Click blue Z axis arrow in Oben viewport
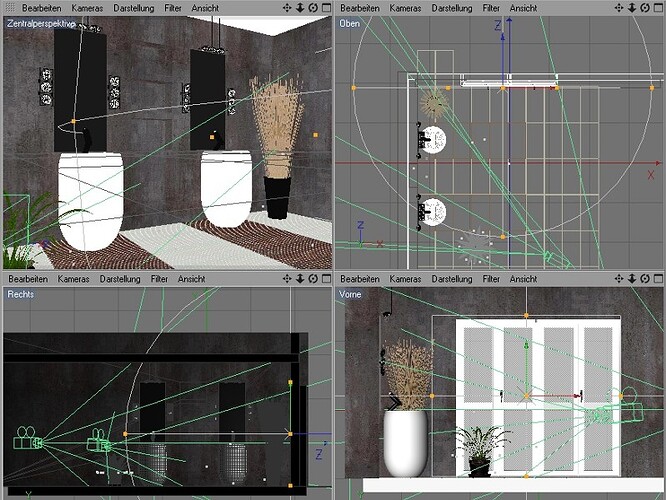The width and height of the screenshot is (666, 500). point(509,20)
